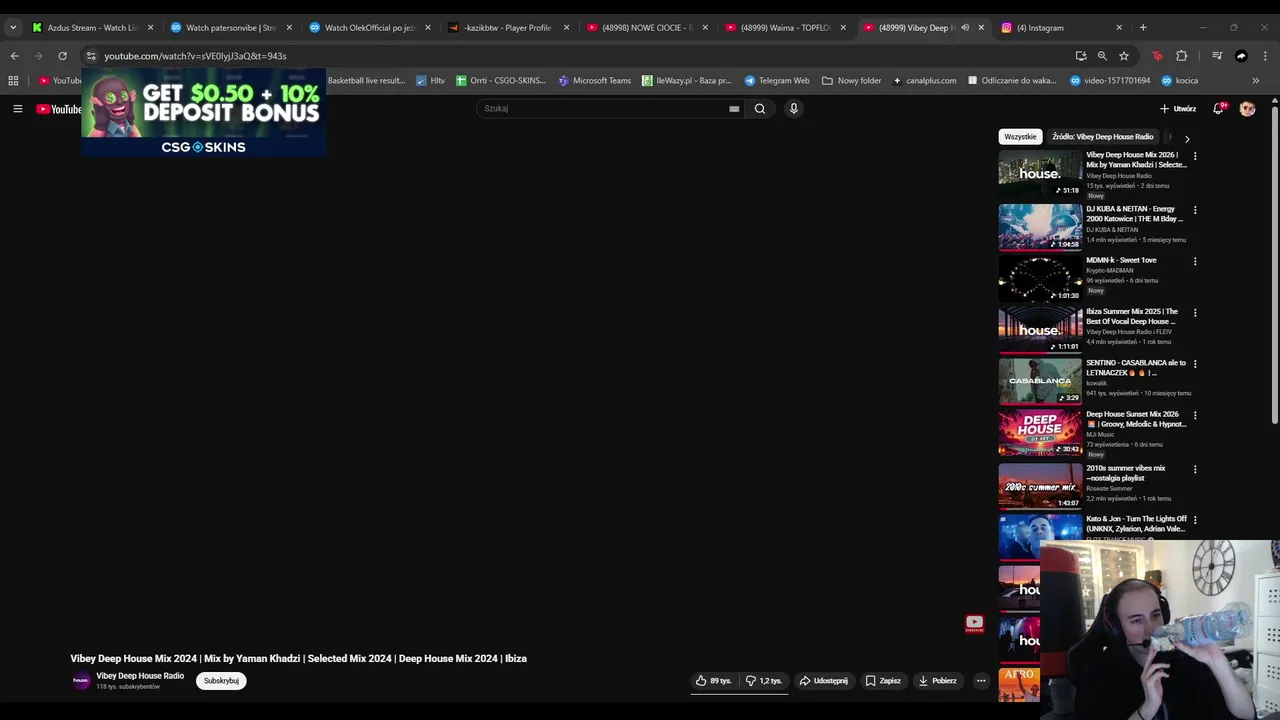Reload the current page
Screen dimensions: 1280x720
tap(62, 56)
